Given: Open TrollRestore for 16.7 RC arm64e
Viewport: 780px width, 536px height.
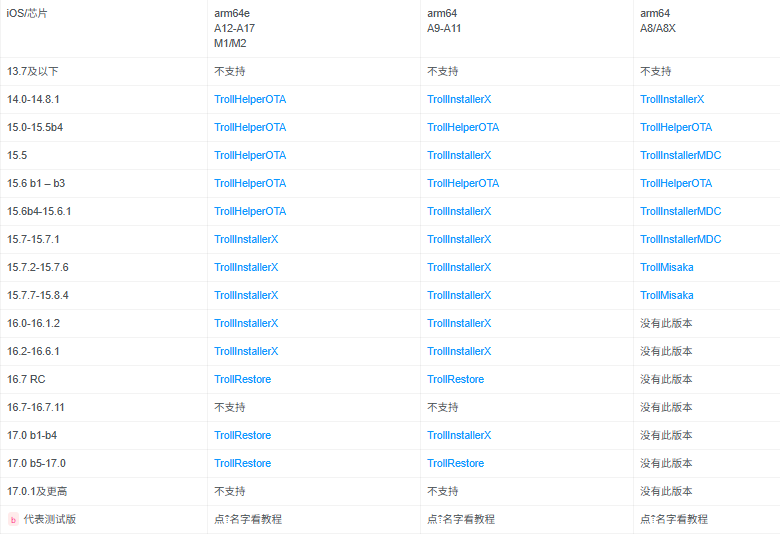Looking at the screenshot, I should (x=242, y=379).
